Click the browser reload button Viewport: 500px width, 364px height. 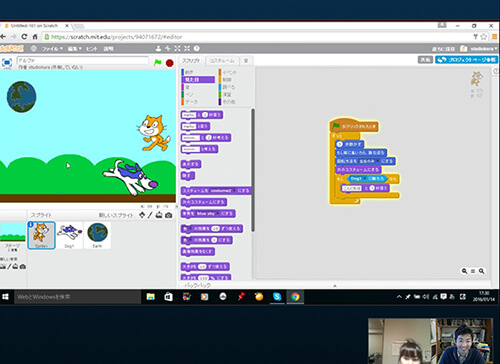coord(24,37)
